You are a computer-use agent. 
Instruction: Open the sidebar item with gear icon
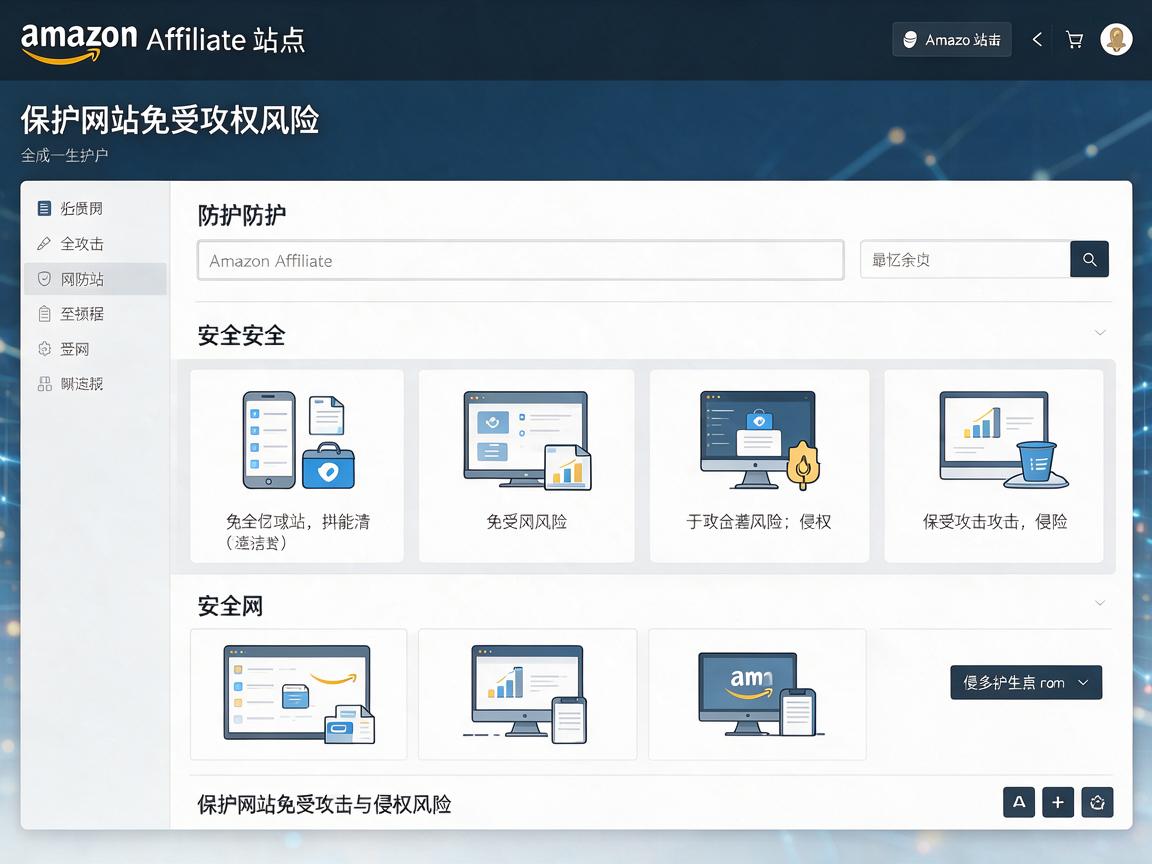click(96, 349)
